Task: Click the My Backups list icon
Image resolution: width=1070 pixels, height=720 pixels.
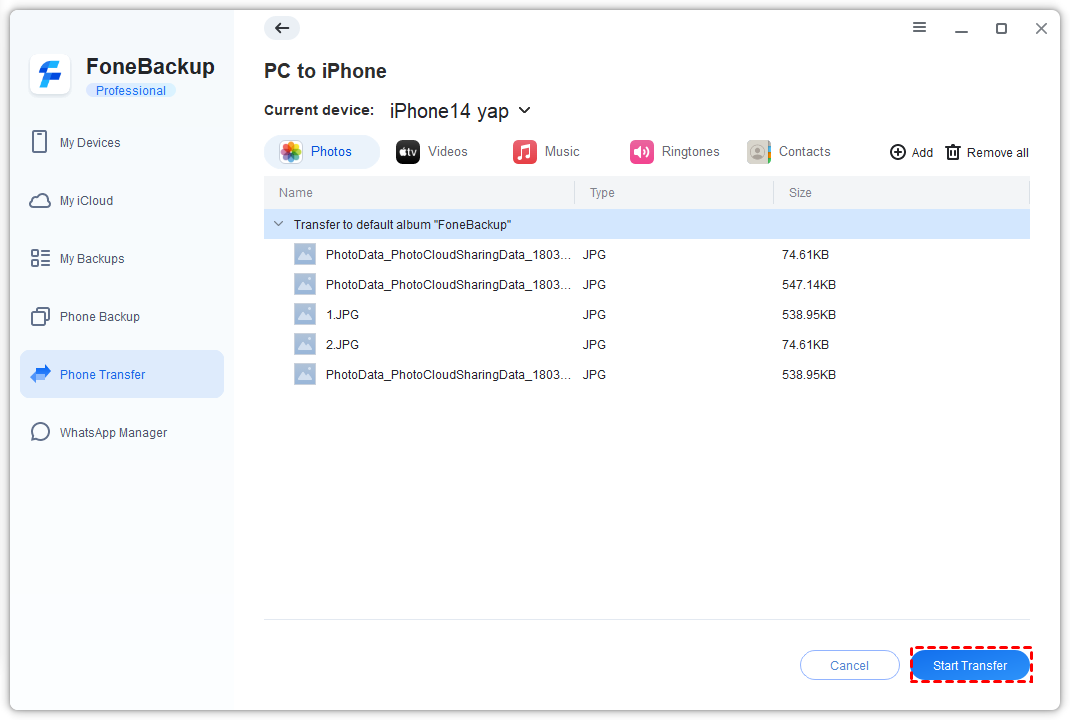Action: [x=40, y=258]
